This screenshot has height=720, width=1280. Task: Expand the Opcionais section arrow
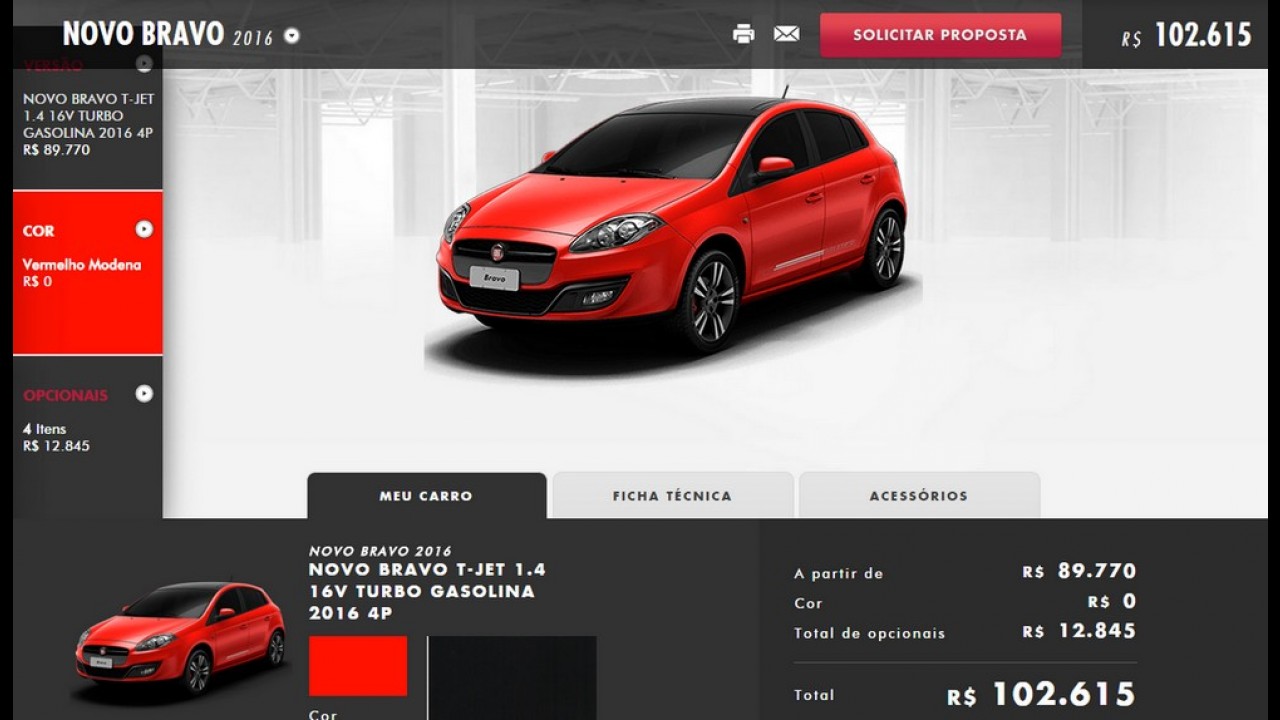(144, 394)
